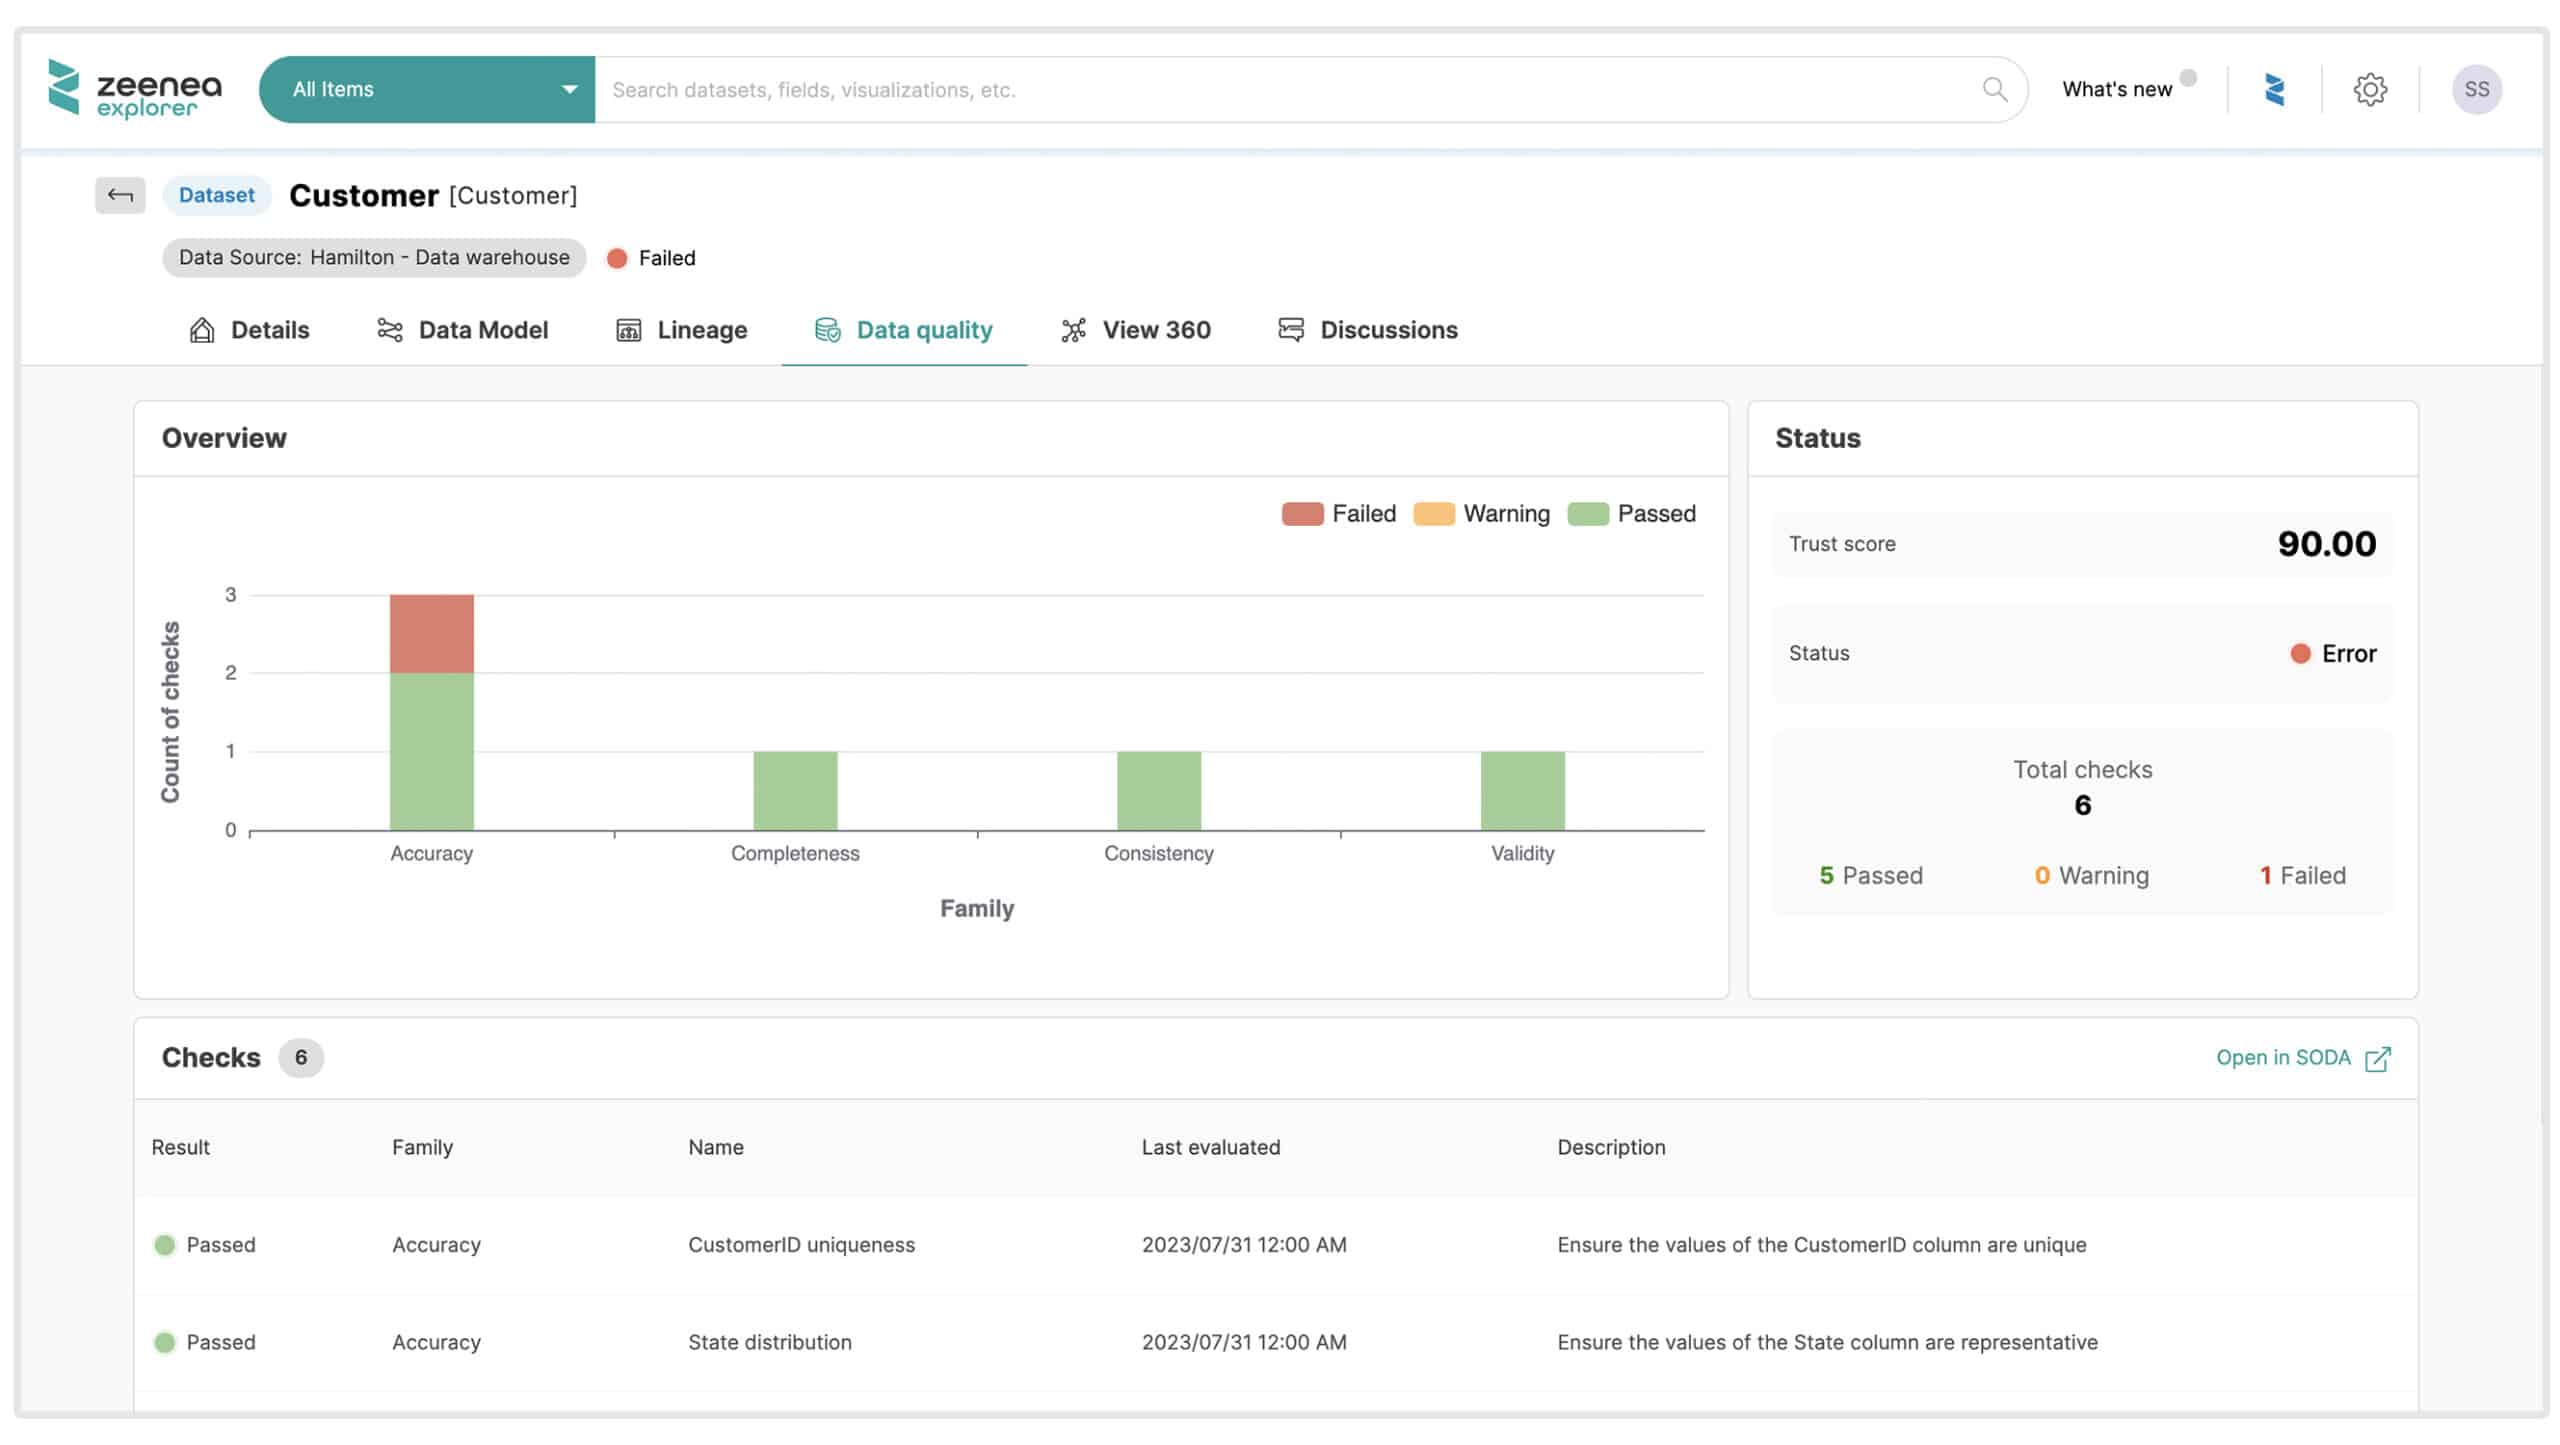Click the CustomerID uniqueness check name
2560x1445 pixels.
(801, 1245)
